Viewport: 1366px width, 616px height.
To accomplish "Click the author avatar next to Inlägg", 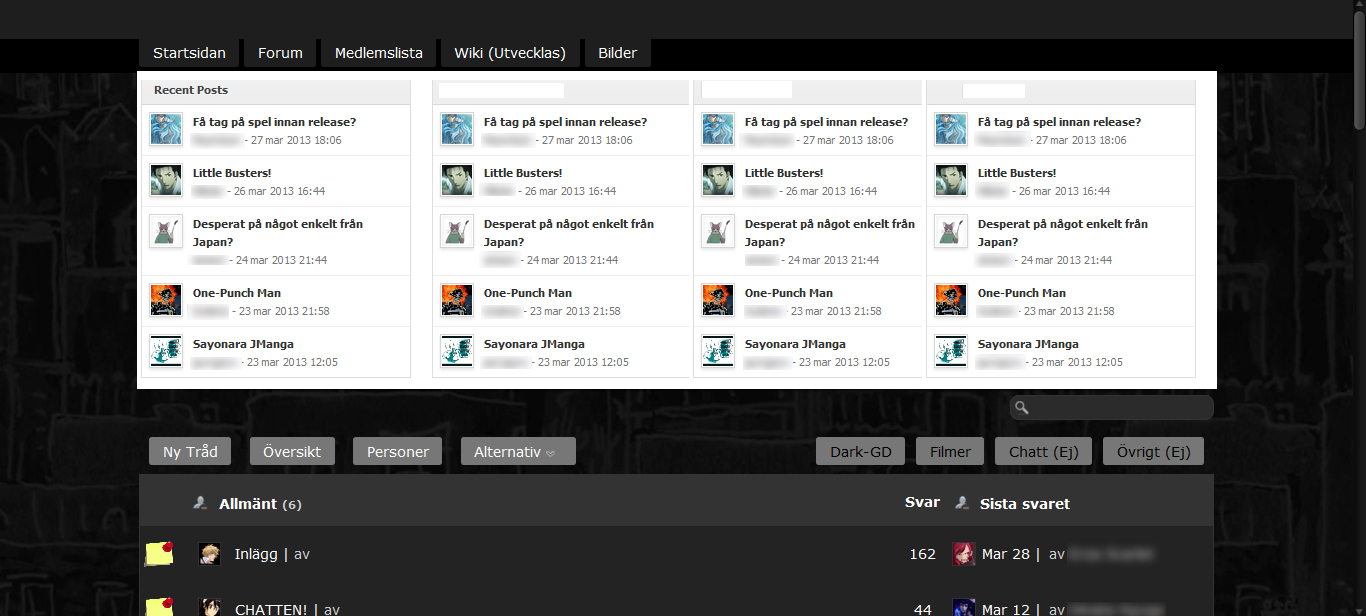I will click(210, 554).
